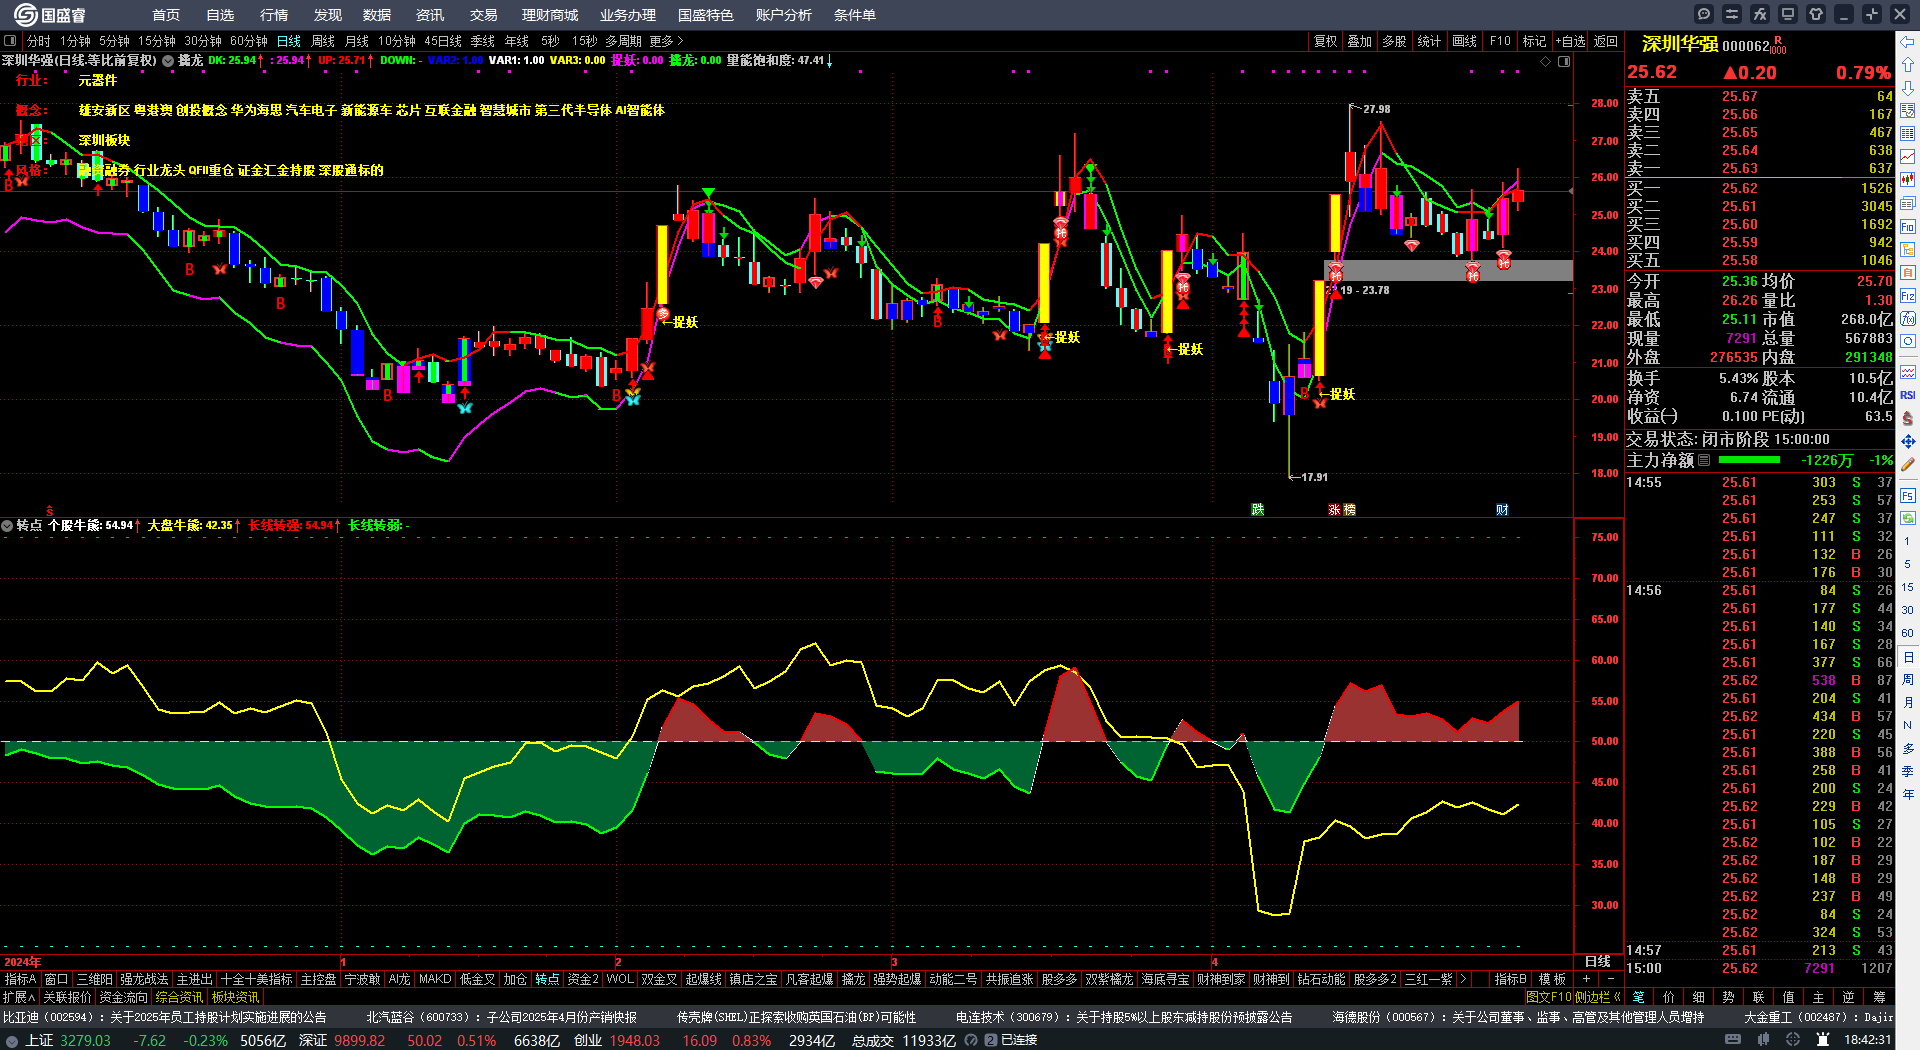Viewport: 1920px width, 1050px height.
Task: Click the gear icon next to 擒龙 indicator
Action: click(x=168, y=61)
